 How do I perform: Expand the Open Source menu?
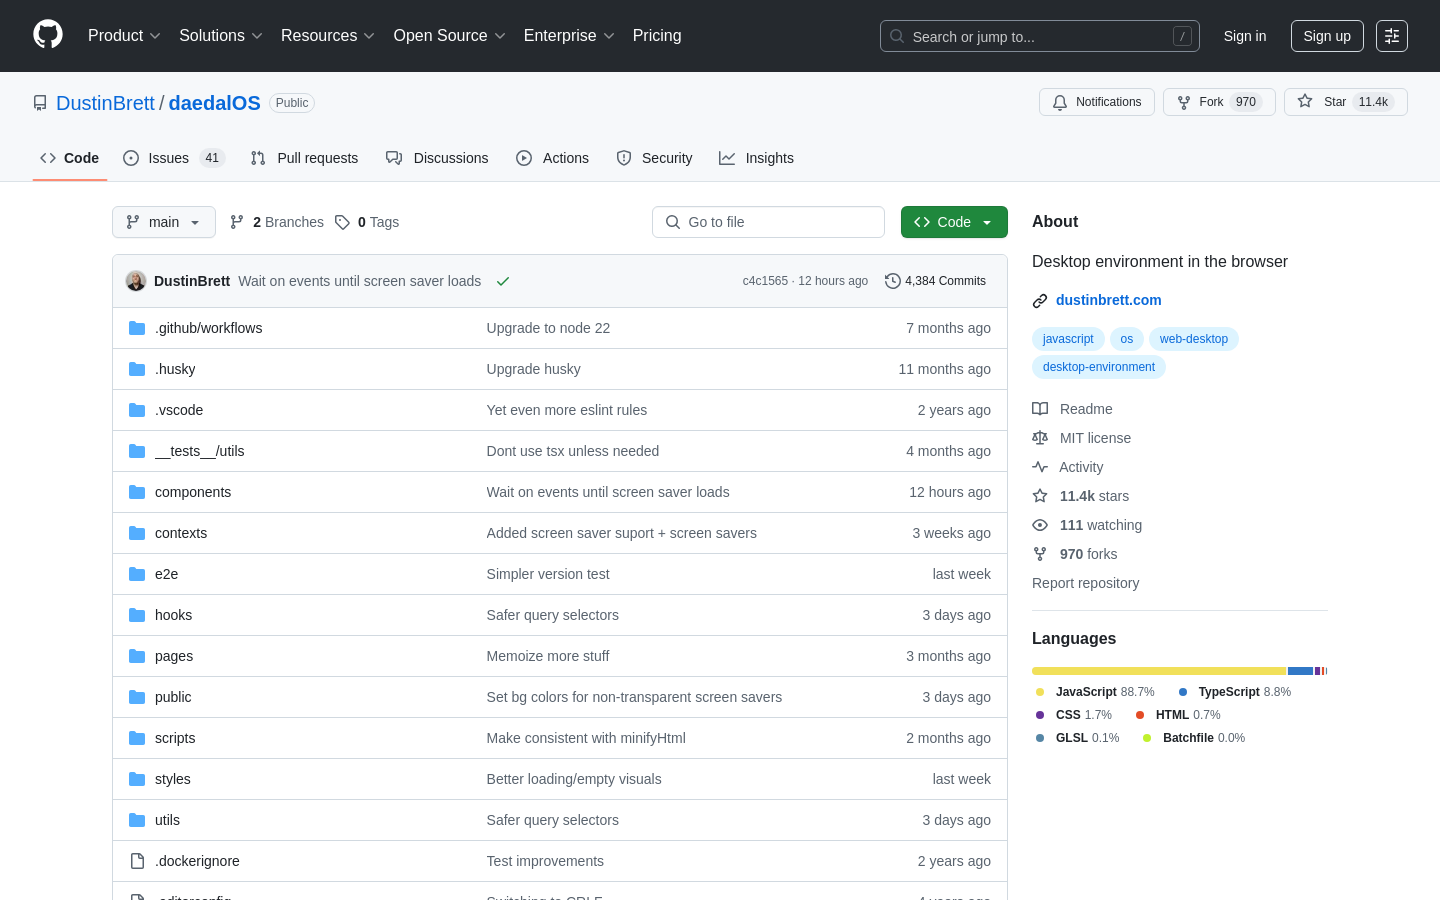point(449,36)
